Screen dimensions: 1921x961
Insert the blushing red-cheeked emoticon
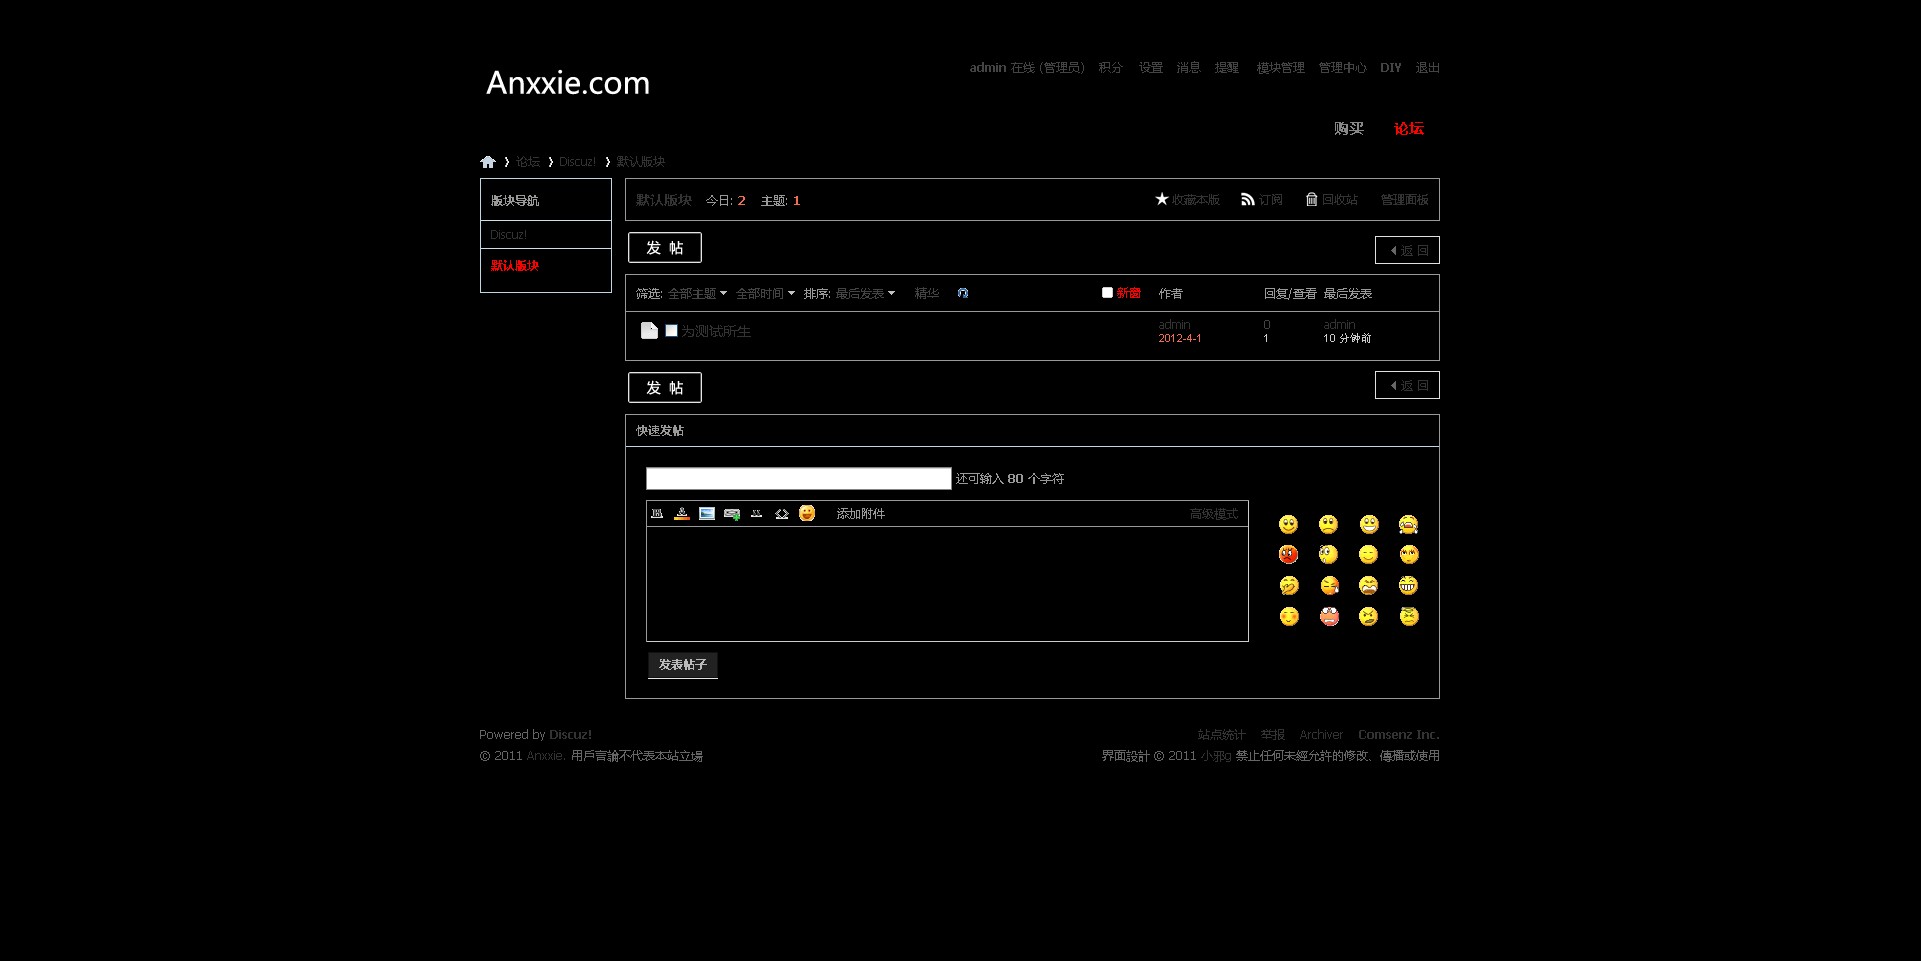click(x=1289, y=616)
